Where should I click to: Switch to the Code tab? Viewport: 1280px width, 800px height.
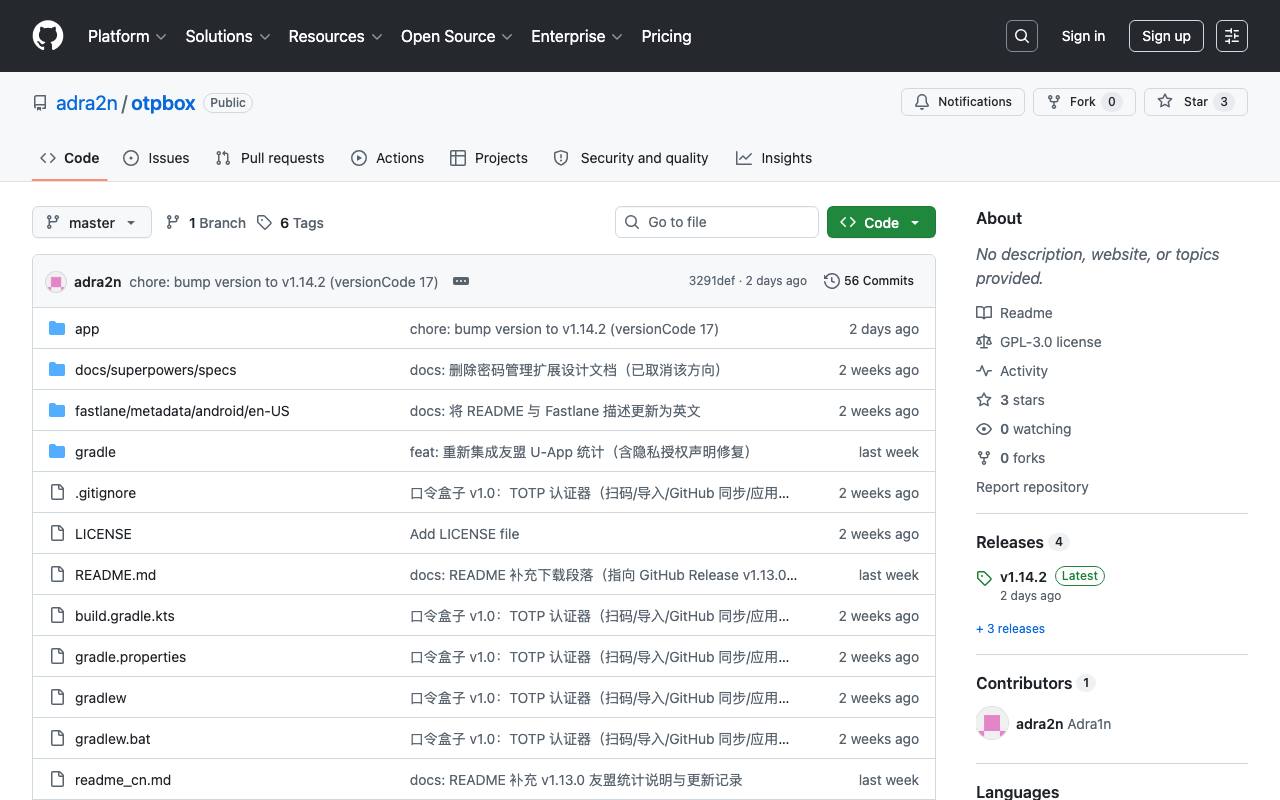click(x=70, y=158)
